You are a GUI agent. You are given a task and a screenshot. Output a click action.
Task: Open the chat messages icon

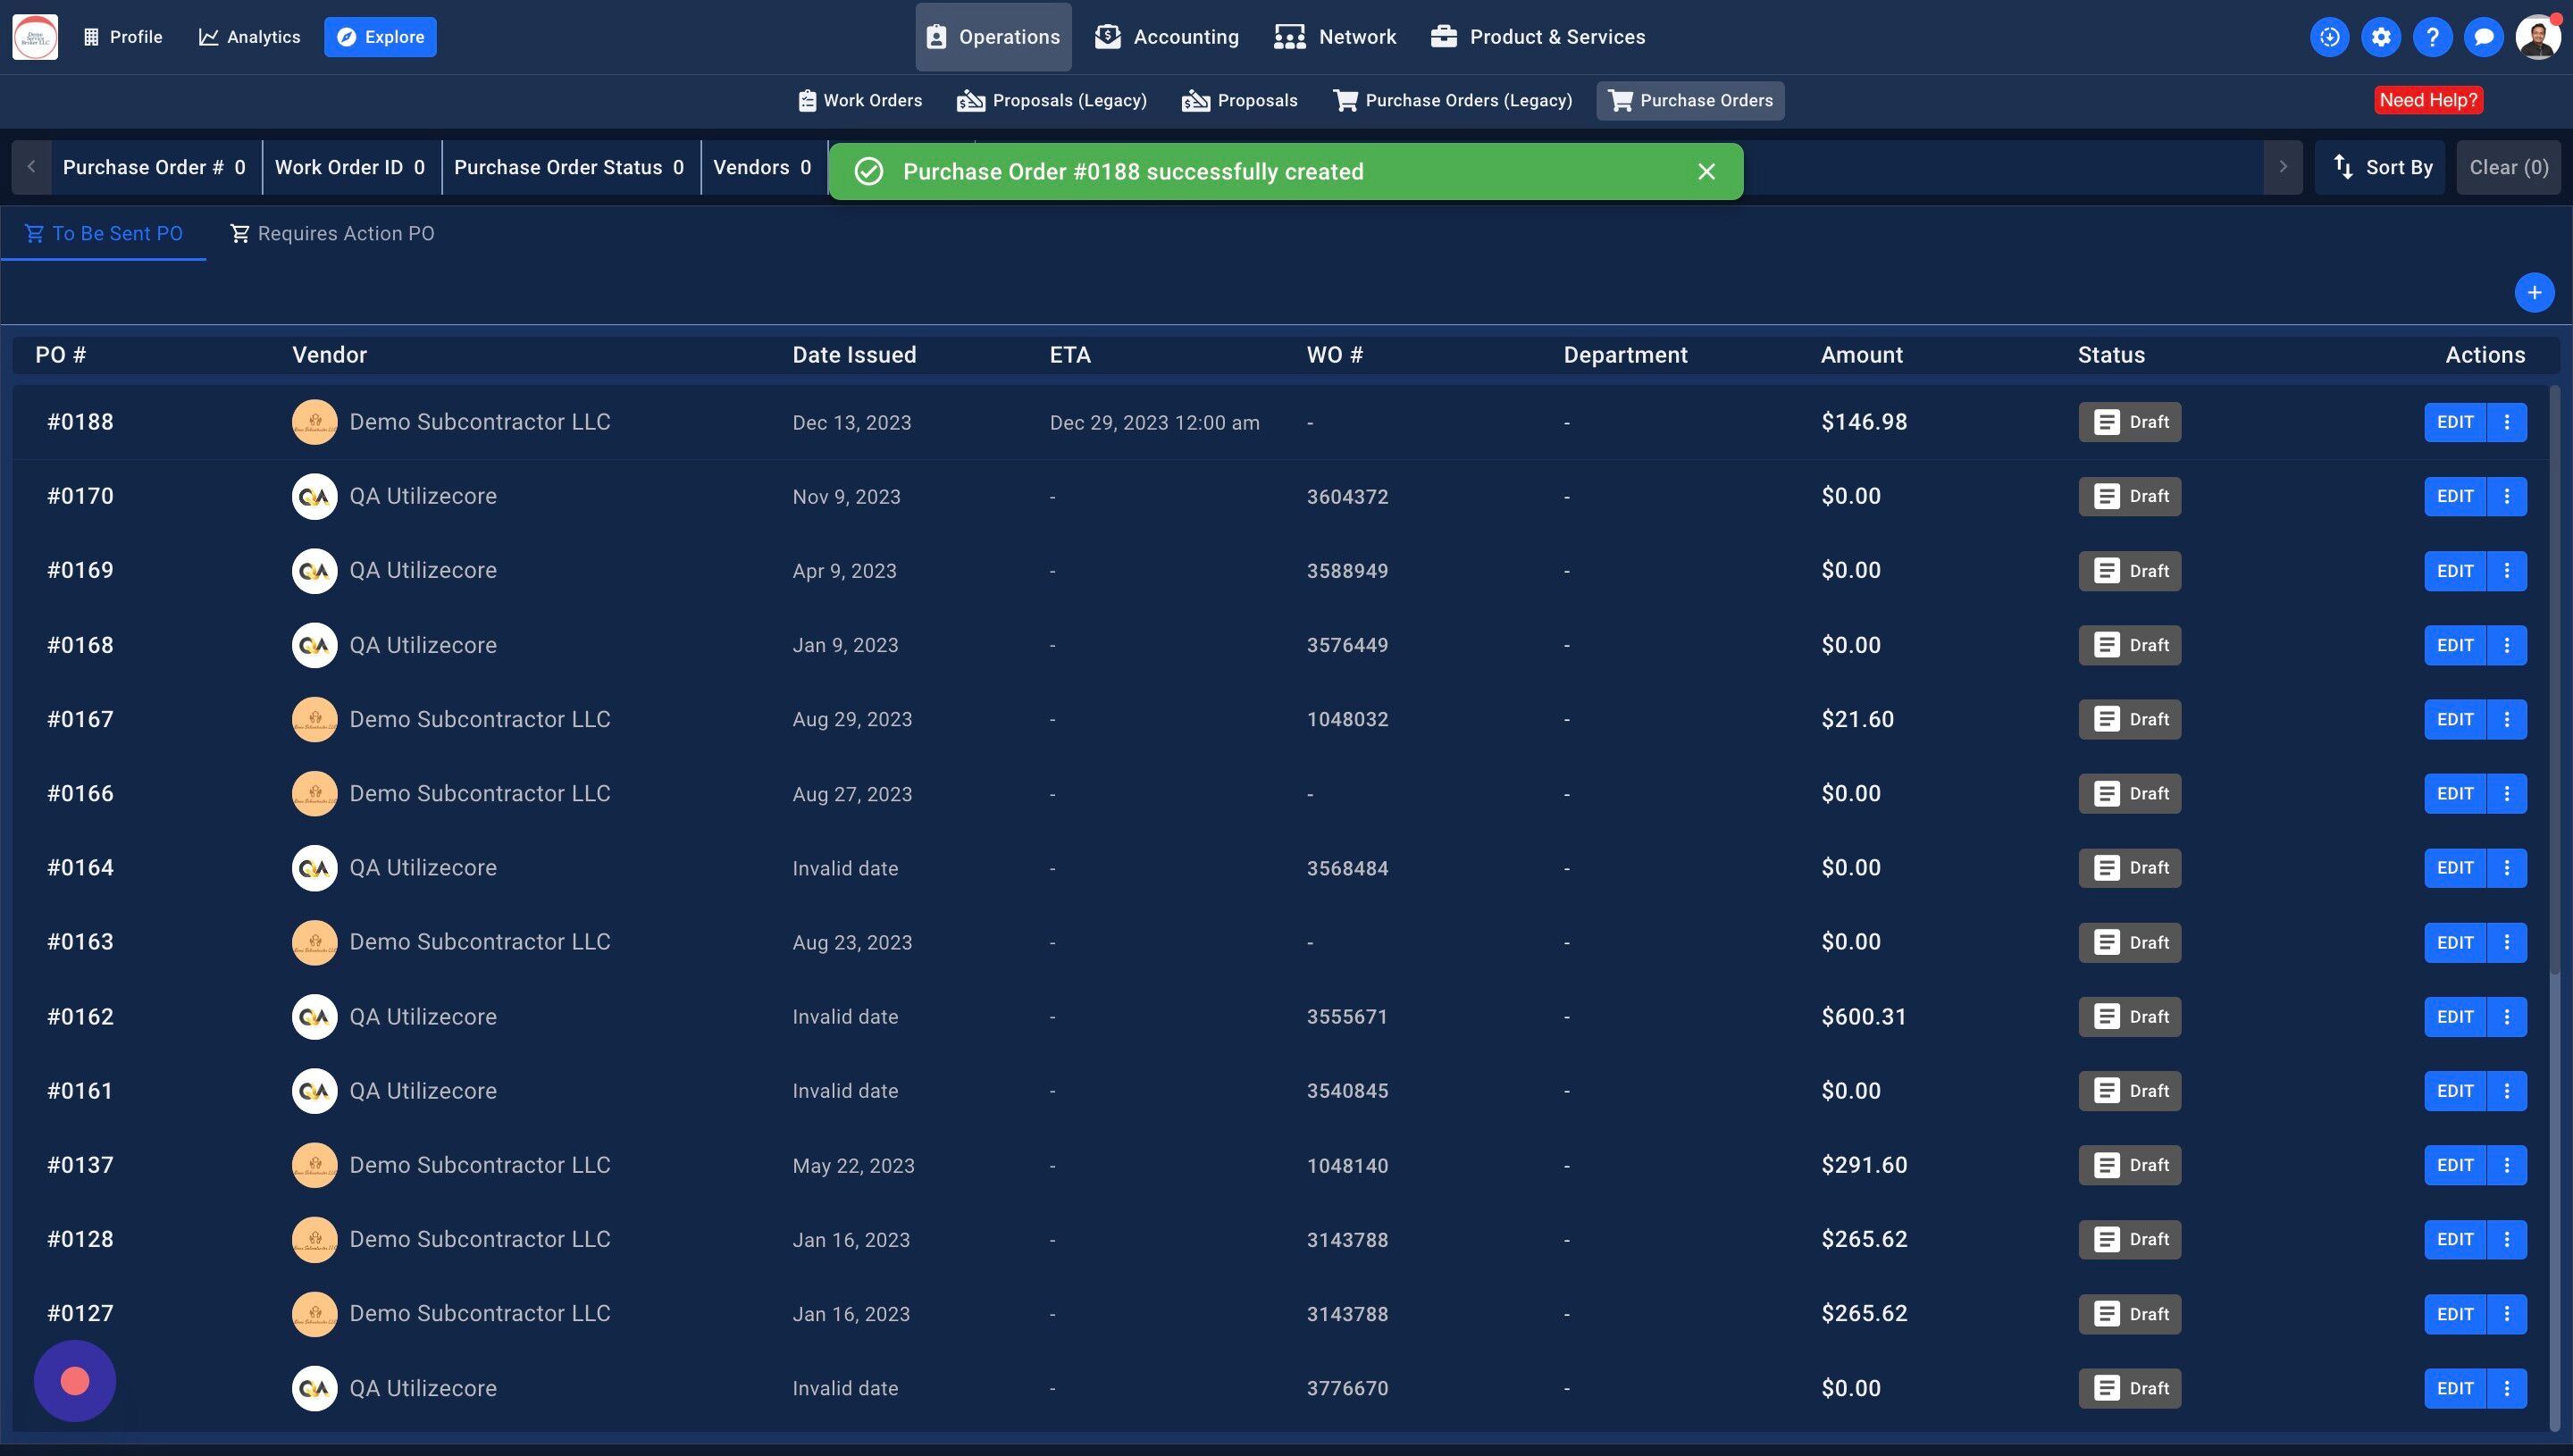pos(2483,37)
